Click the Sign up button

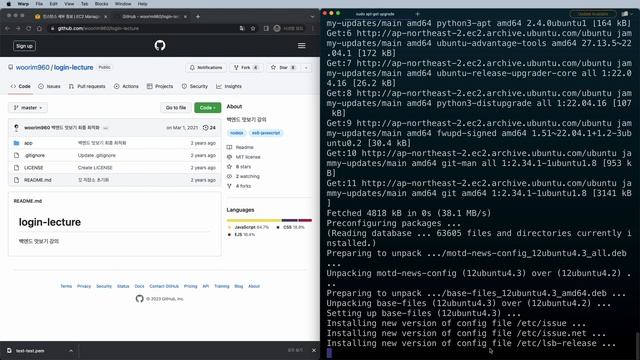point(24,46)
